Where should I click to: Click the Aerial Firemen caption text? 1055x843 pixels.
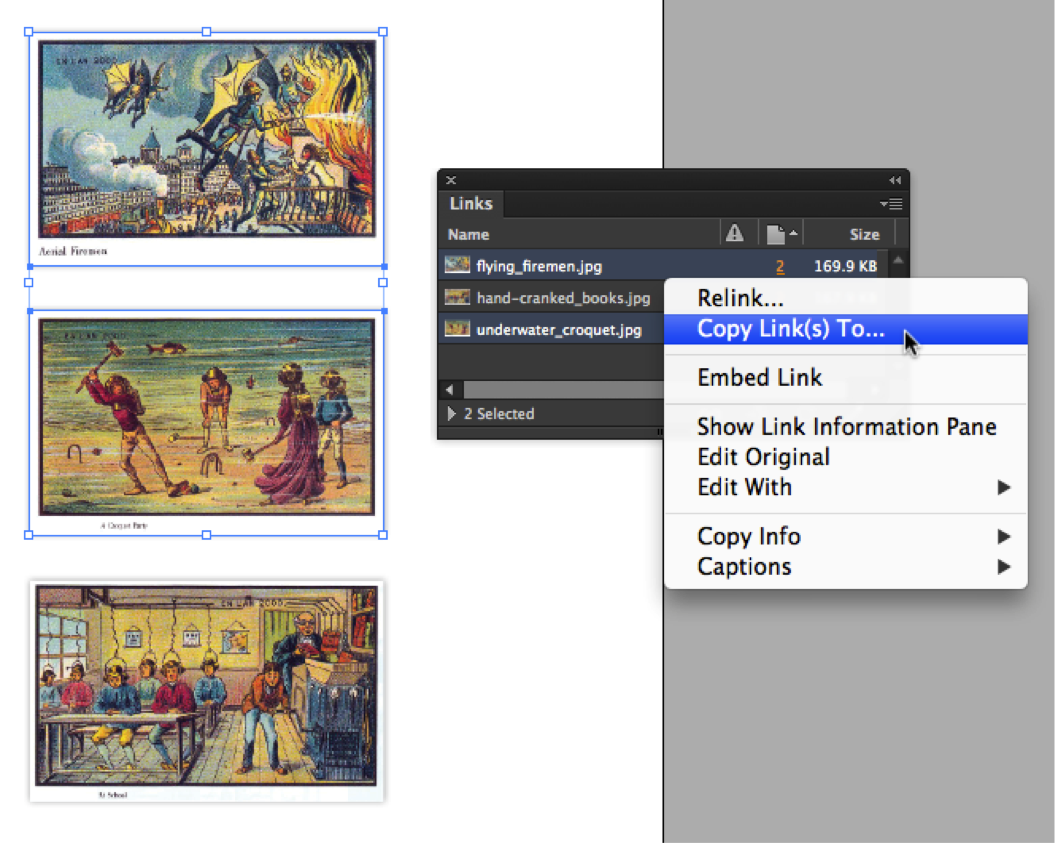(73, 251)
